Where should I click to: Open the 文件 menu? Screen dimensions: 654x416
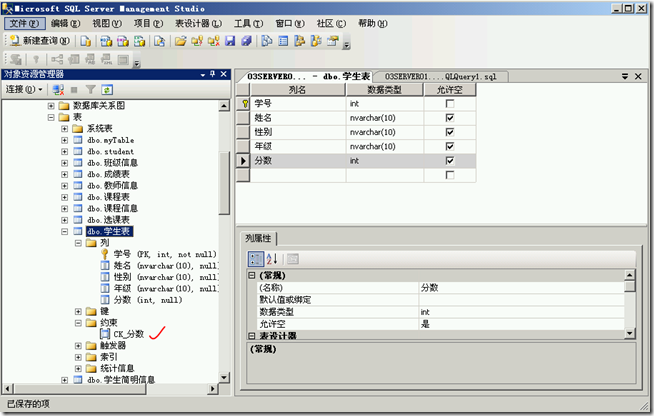[x=25, y=23]
